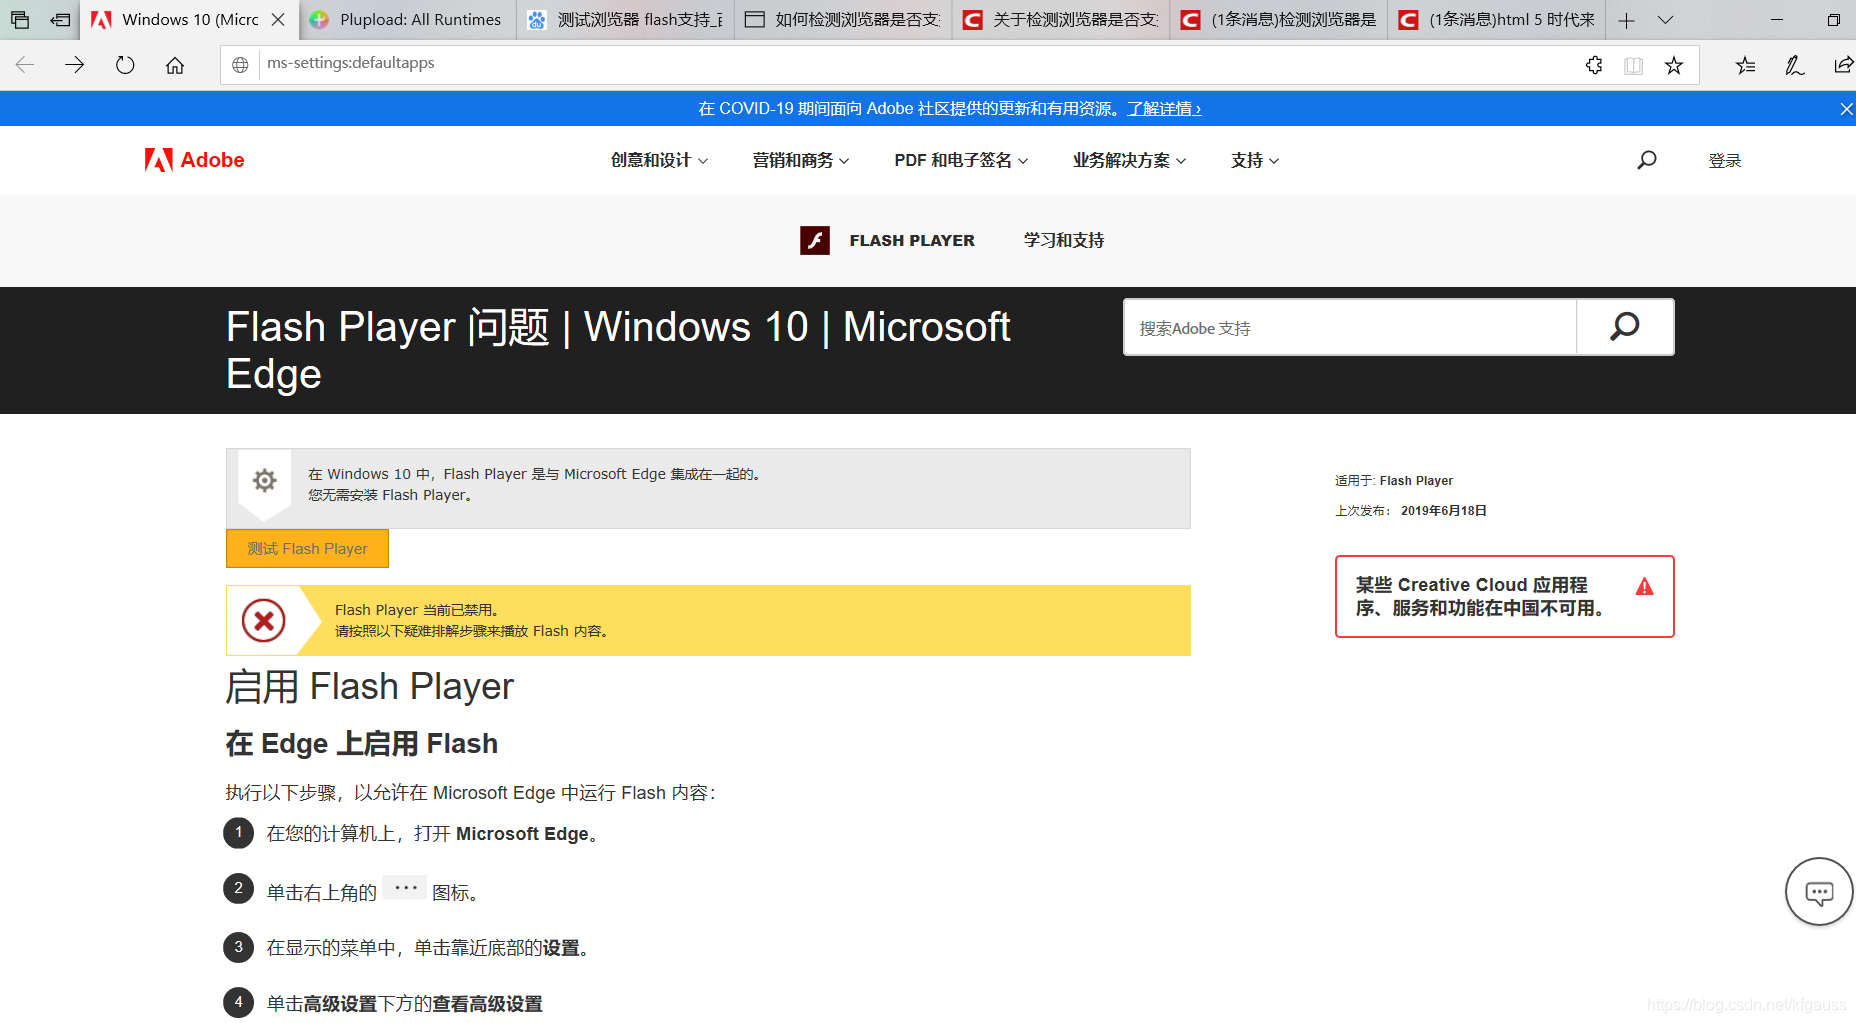Click the set tabs aside icon
1856x1023 pixels.
(60, 19)
